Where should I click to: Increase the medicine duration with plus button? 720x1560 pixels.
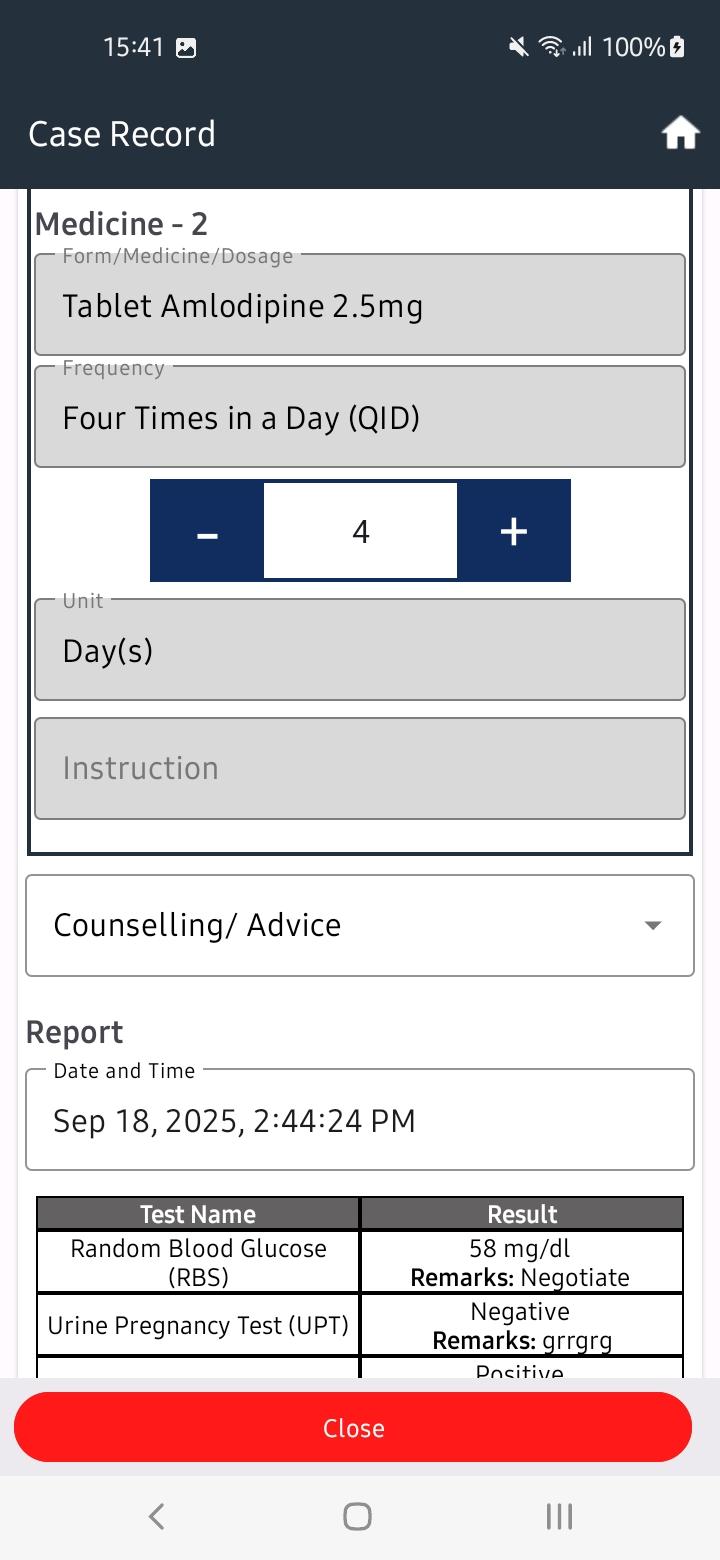tap(513, 531)
